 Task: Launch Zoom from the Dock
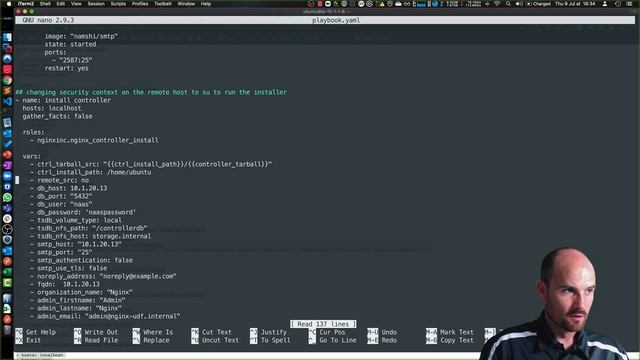pos(7,176)
